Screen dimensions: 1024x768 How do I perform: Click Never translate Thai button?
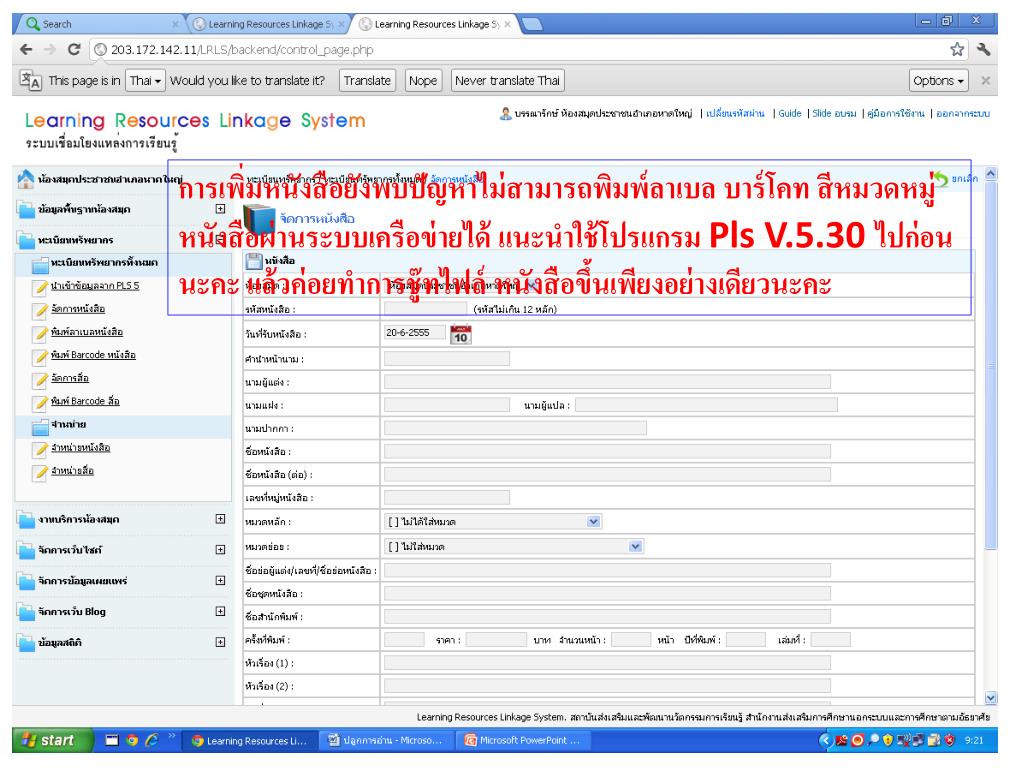pos(507,80)
